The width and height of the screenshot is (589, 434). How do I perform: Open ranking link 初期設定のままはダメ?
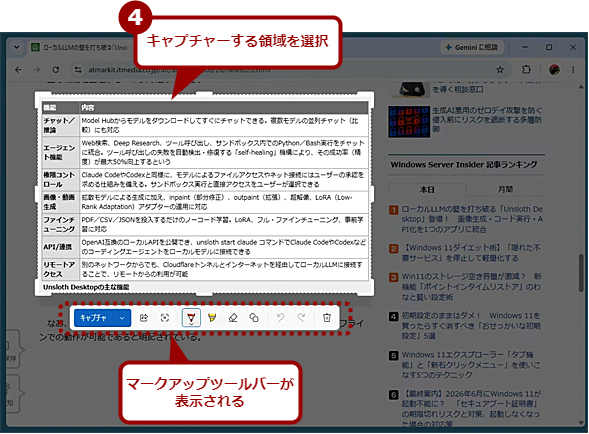[x=471, y=325]
